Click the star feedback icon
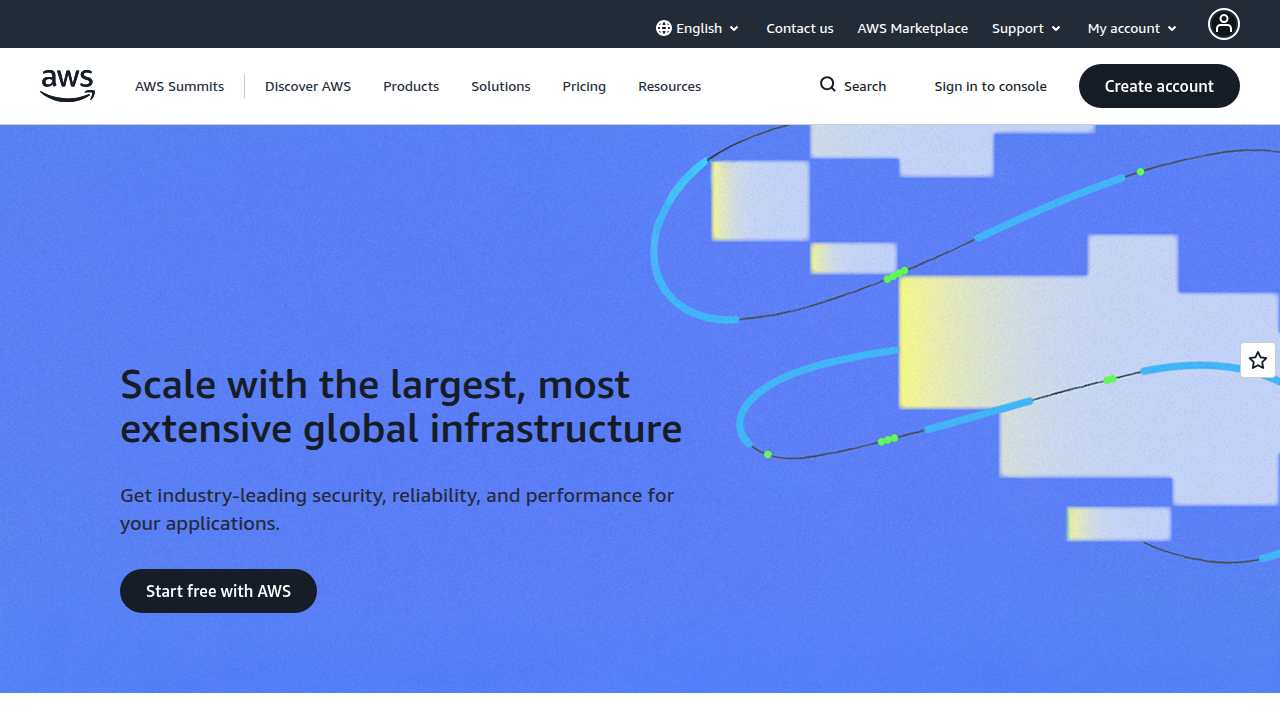This screenshot has width=1280, height=720. point(1258,360)
